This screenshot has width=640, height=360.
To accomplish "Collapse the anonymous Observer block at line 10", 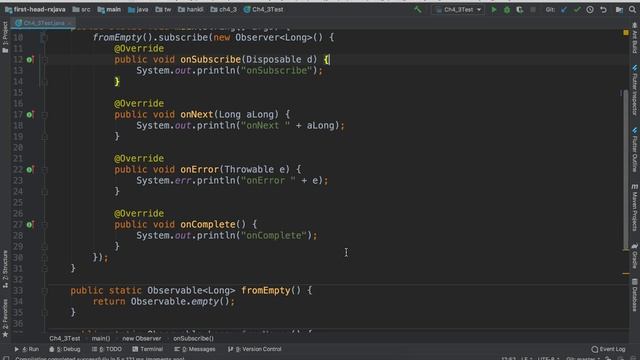I will pyautogui.click(x=44, y=38).
